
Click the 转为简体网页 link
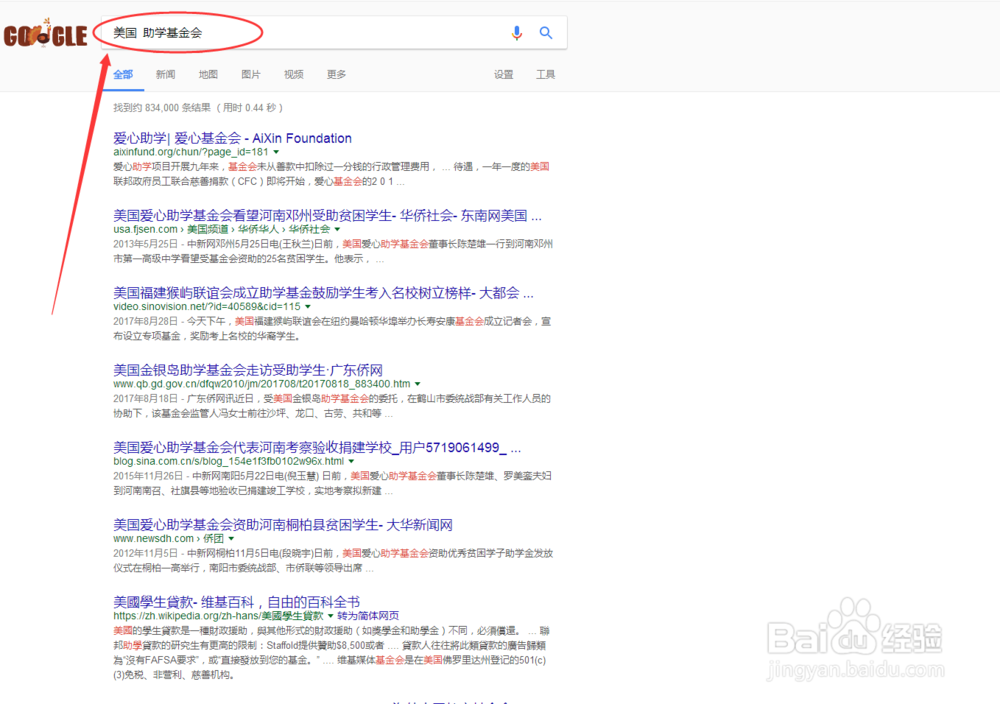(x=368, y=616)
